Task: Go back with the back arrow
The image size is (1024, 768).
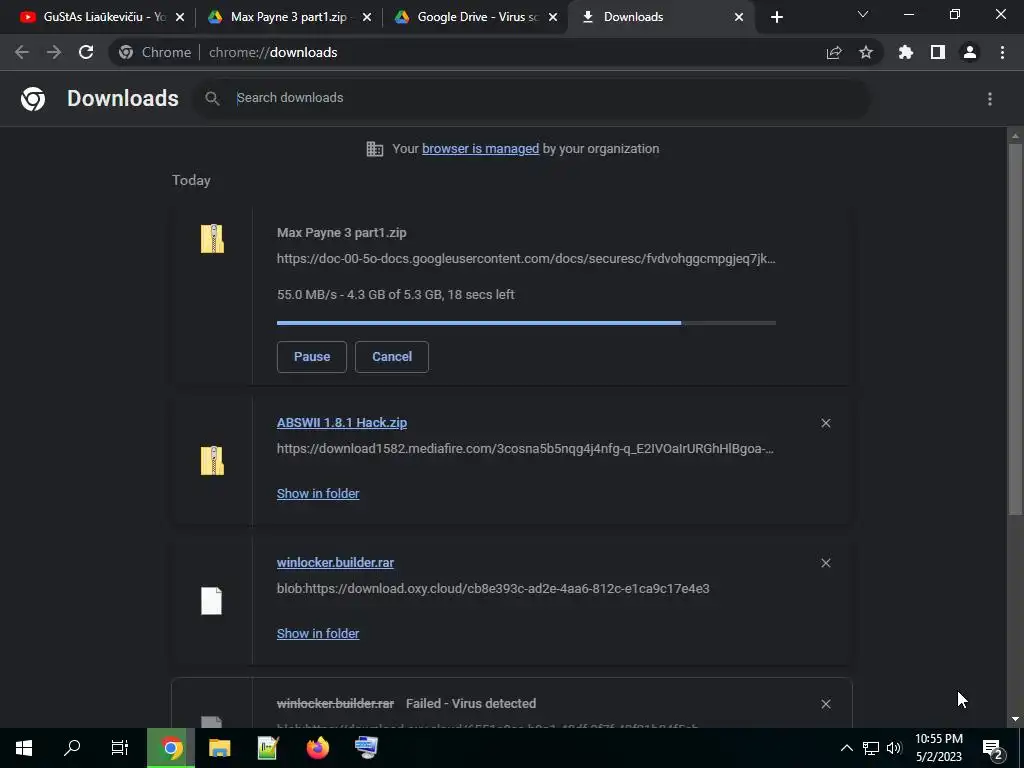Action: [x=22, y=52]
